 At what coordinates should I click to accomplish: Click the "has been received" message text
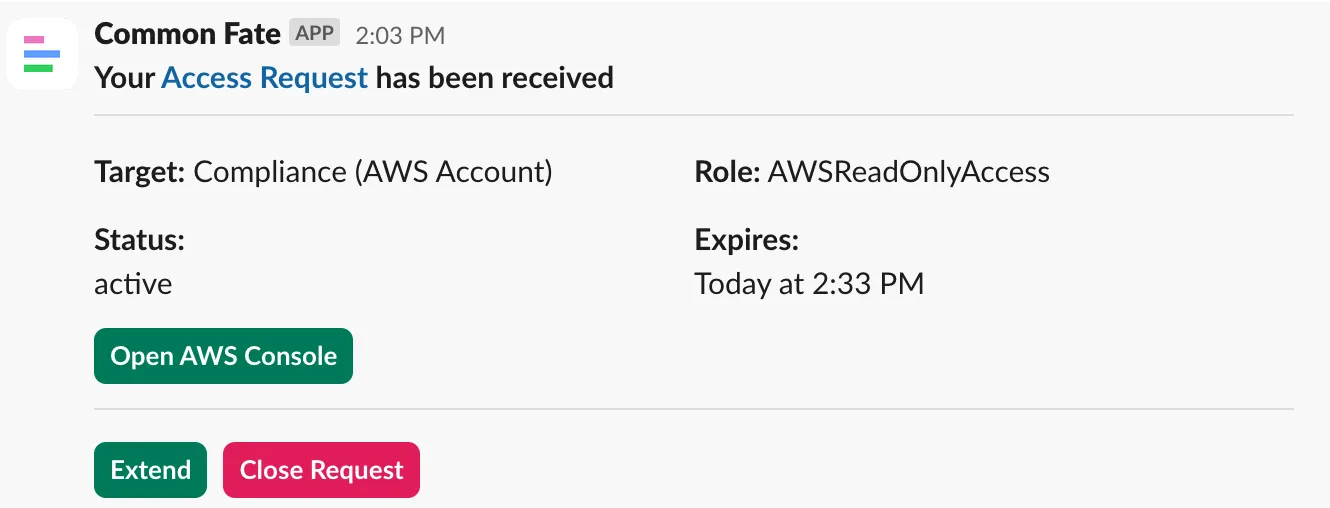[x=495, y=77]
